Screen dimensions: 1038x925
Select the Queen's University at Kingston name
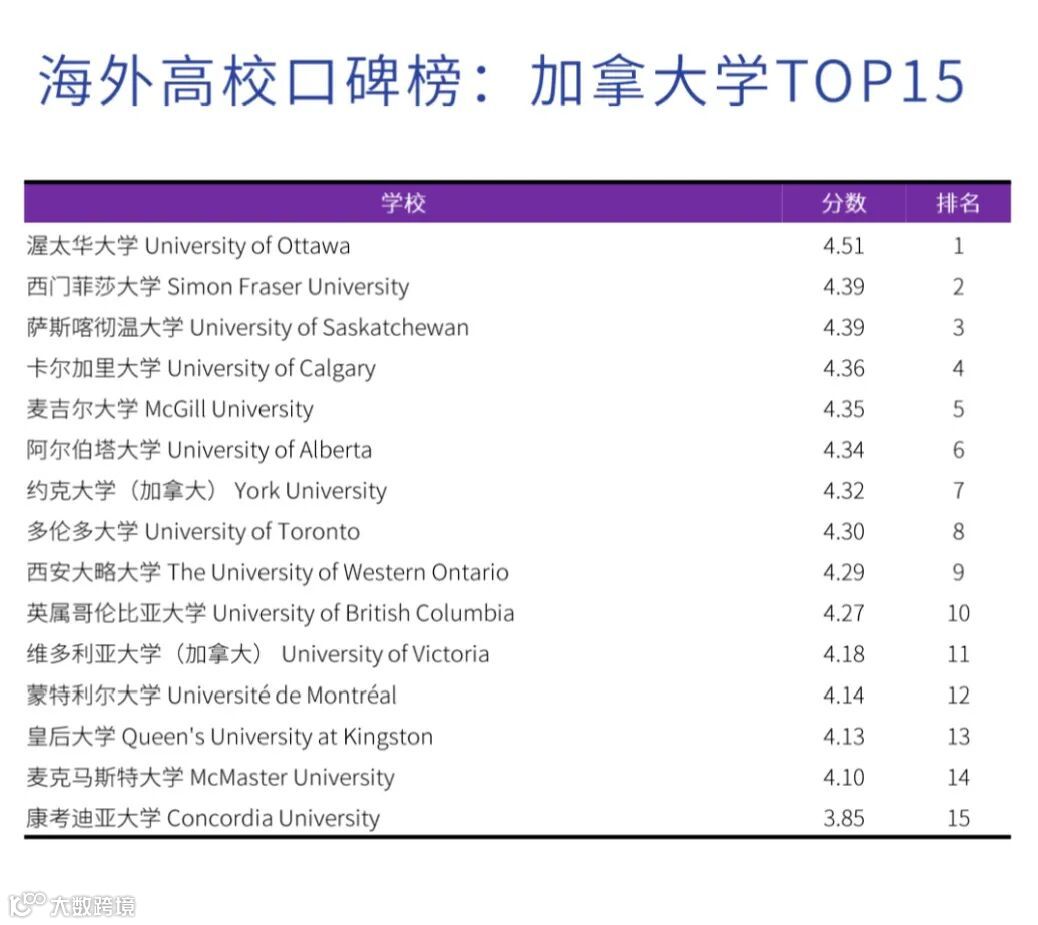click(x=230, y=736)
